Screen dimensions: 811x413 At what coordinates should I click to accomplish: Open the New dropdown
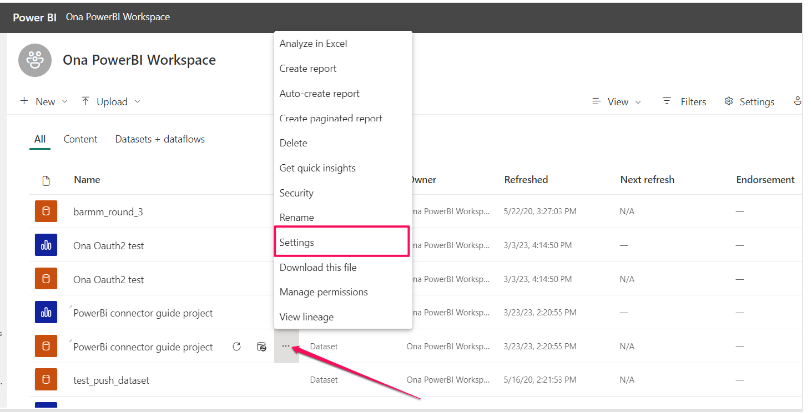pyautogui.click(x=44, y=102)
